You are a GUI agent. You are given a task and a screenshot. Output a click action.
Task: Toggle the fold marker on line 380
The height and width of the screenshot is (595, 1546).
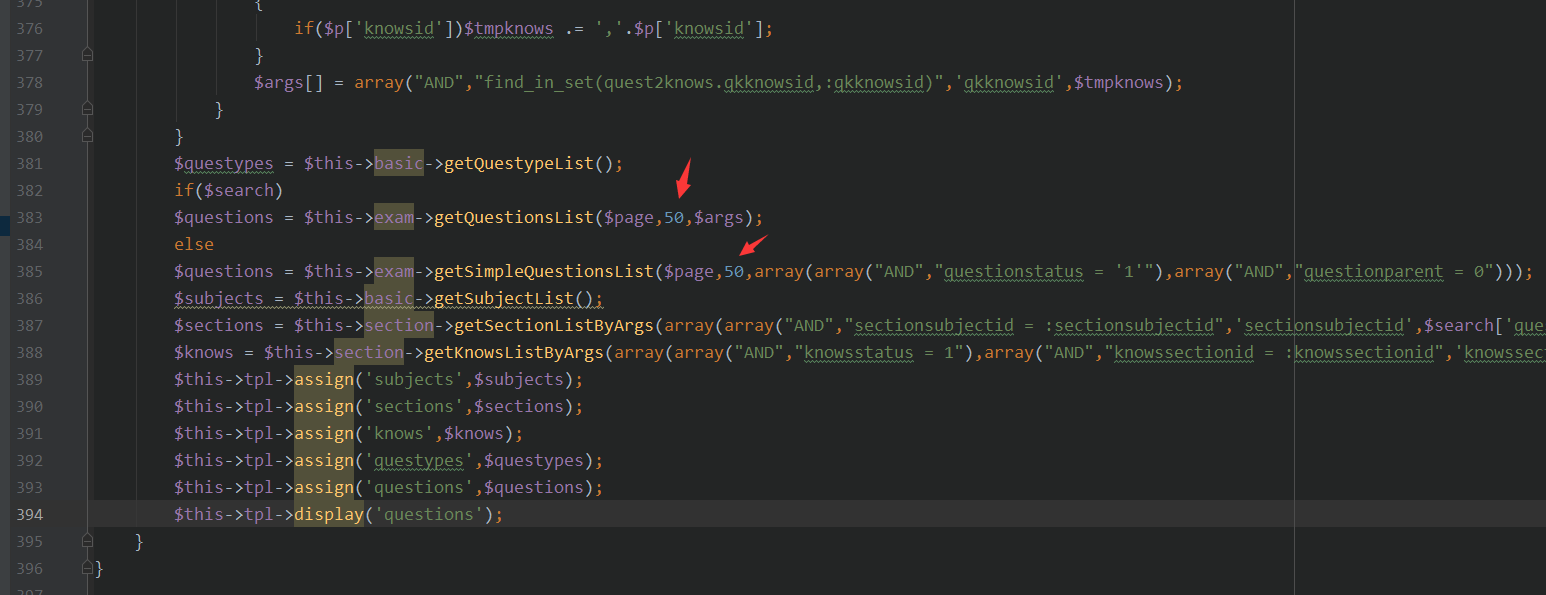coord(88,136)
